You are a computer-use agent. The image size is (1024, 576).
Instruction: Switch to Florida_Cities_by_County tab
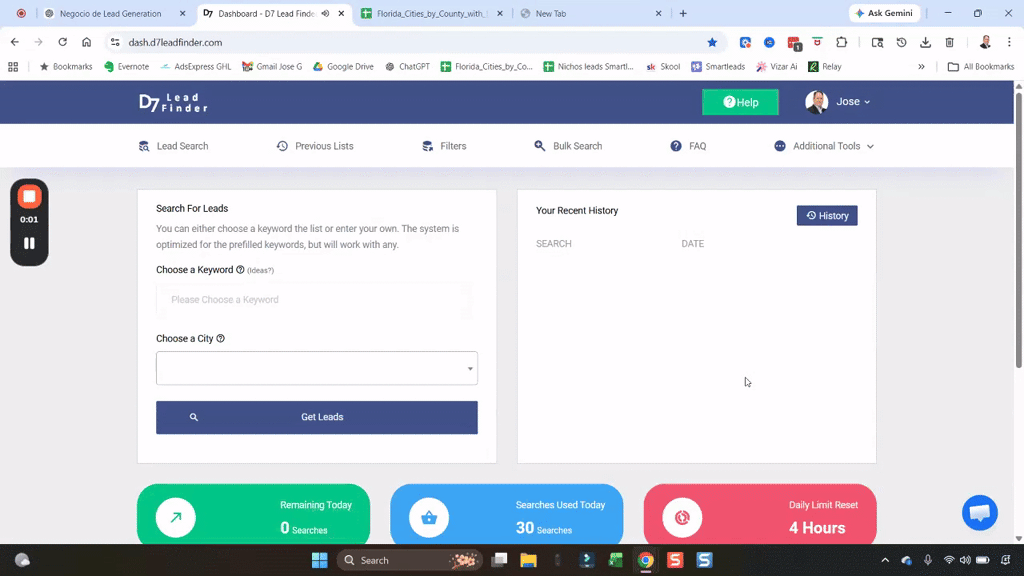[x=431, y=13]
